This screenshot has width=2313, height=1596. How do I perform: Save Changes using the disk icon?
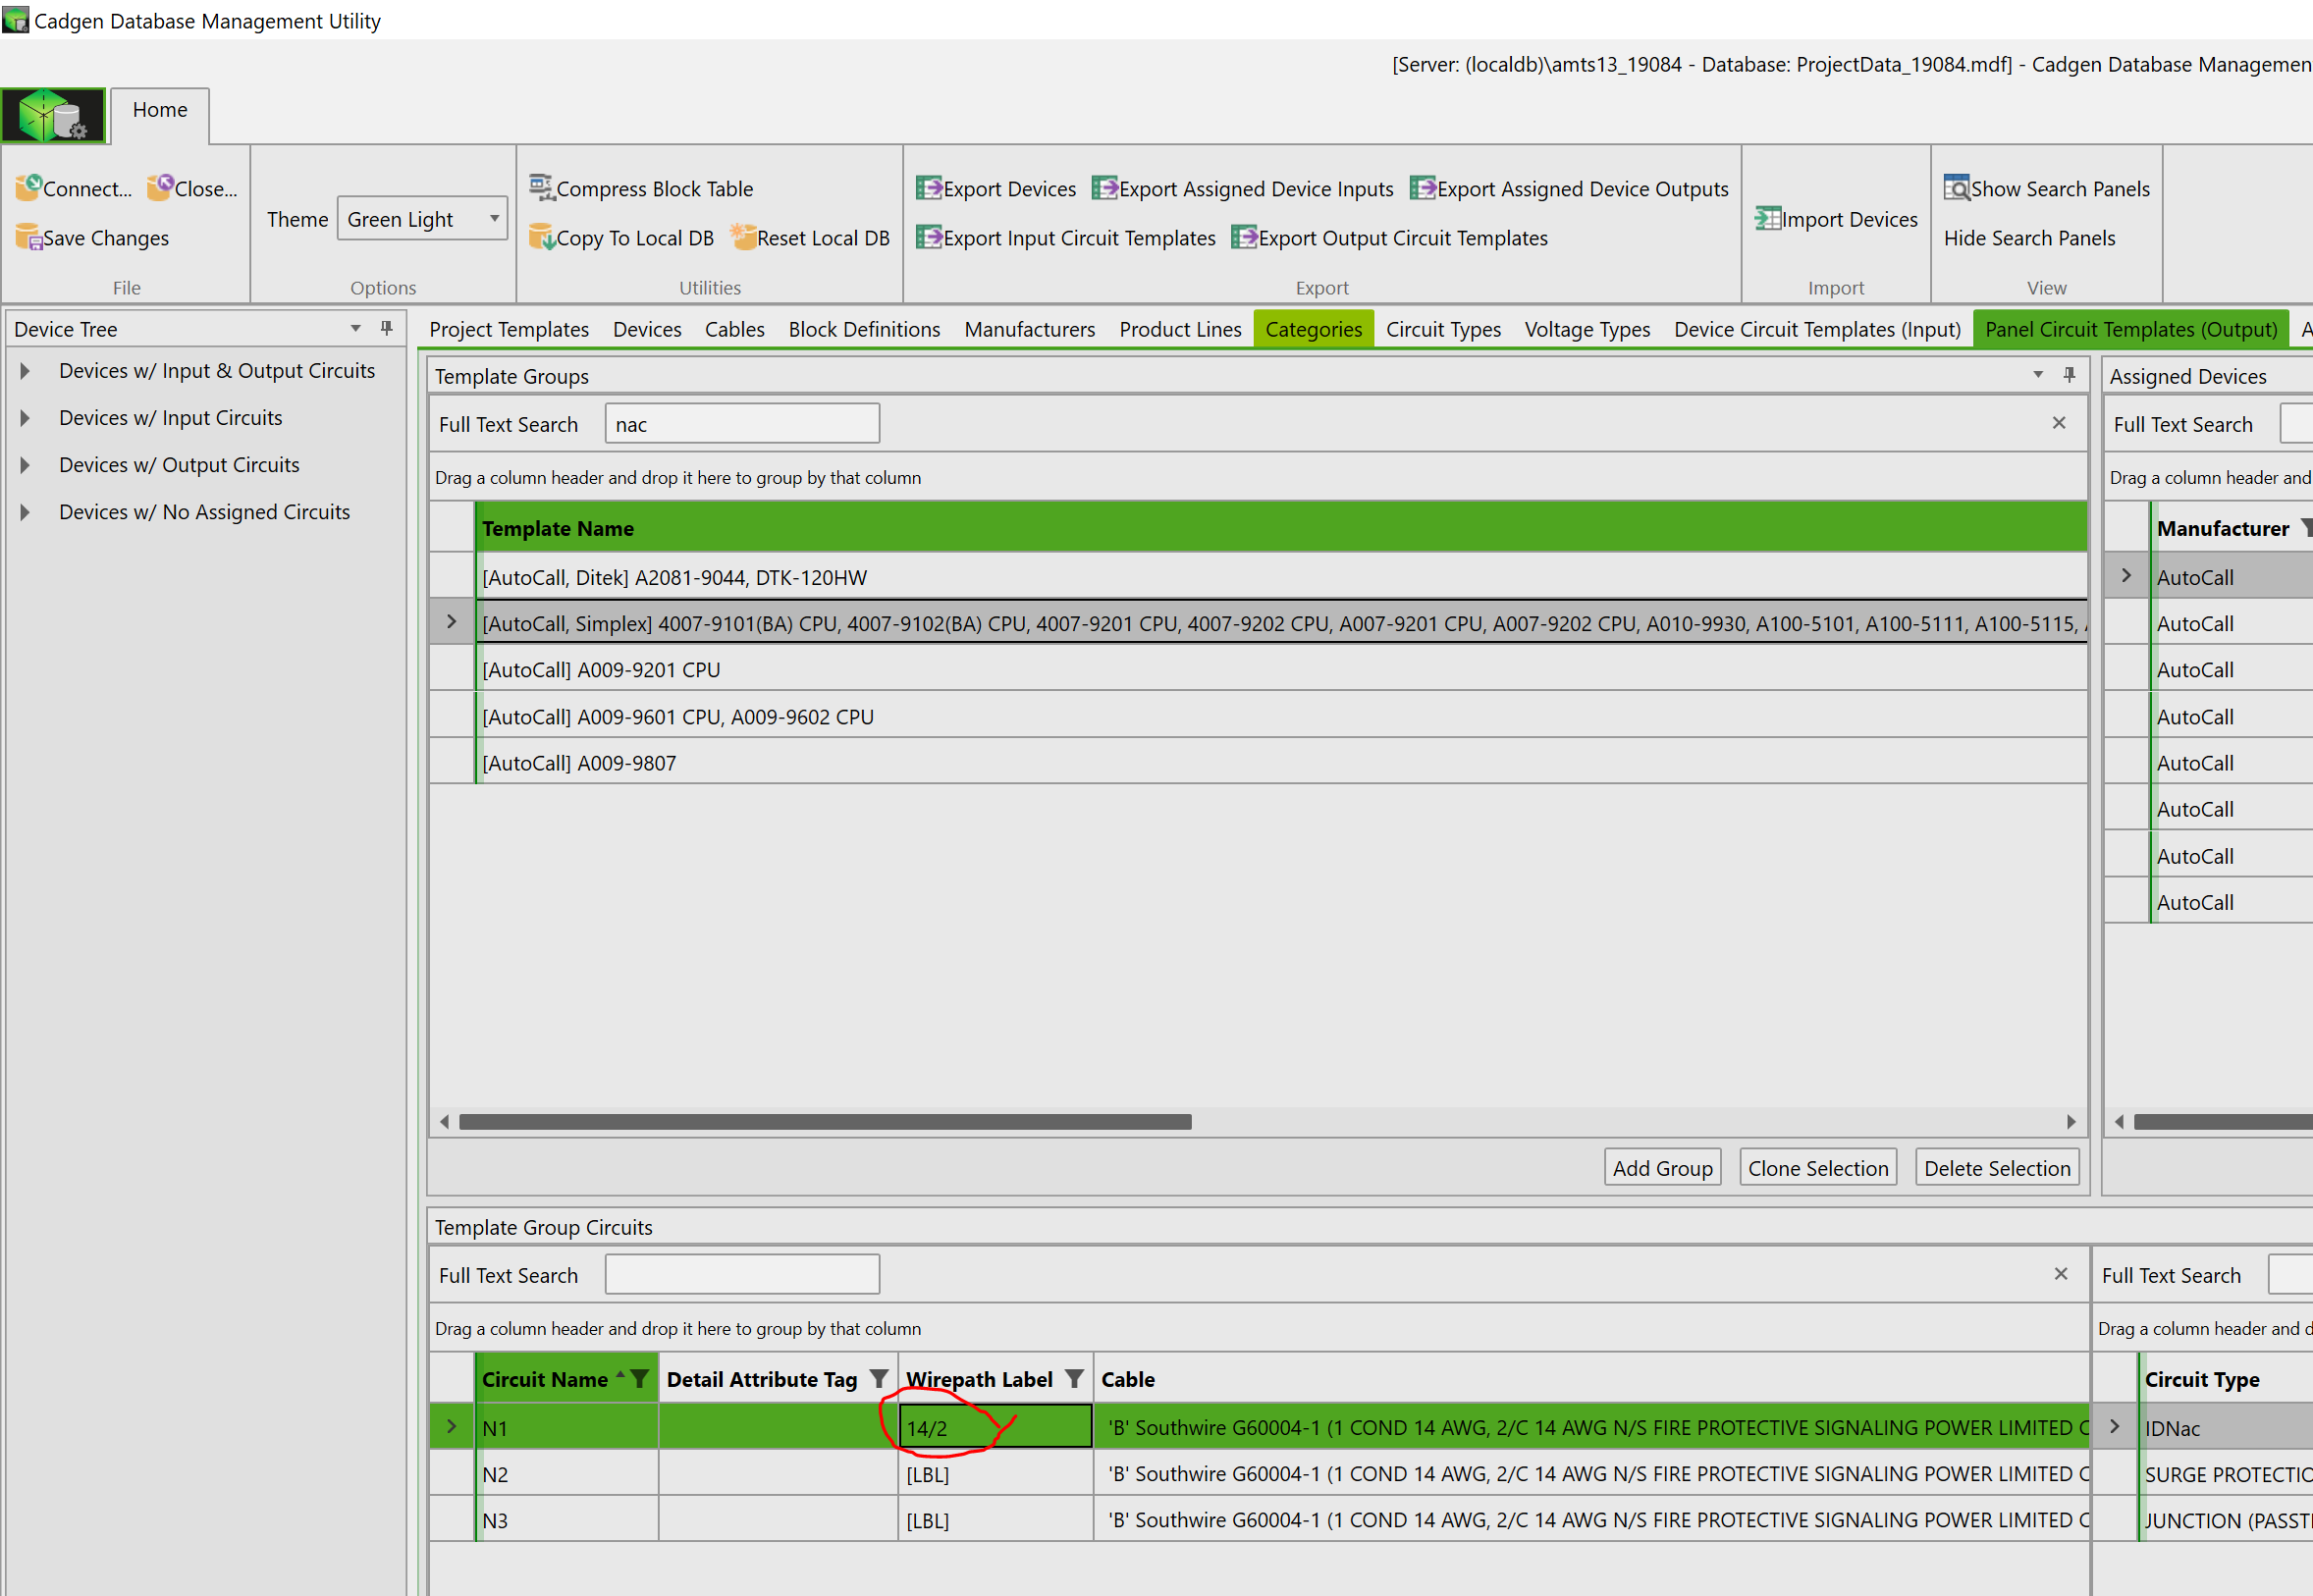[x=28, y=237]
